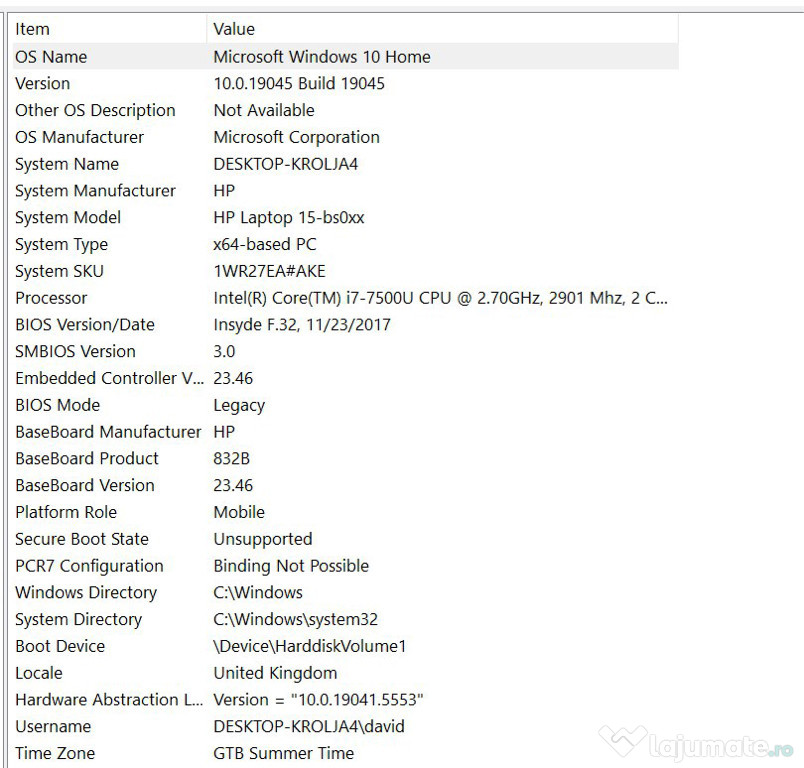Click the '\Device\HarddiskVolume1' value
804x768 pixels.
(310, 646)
